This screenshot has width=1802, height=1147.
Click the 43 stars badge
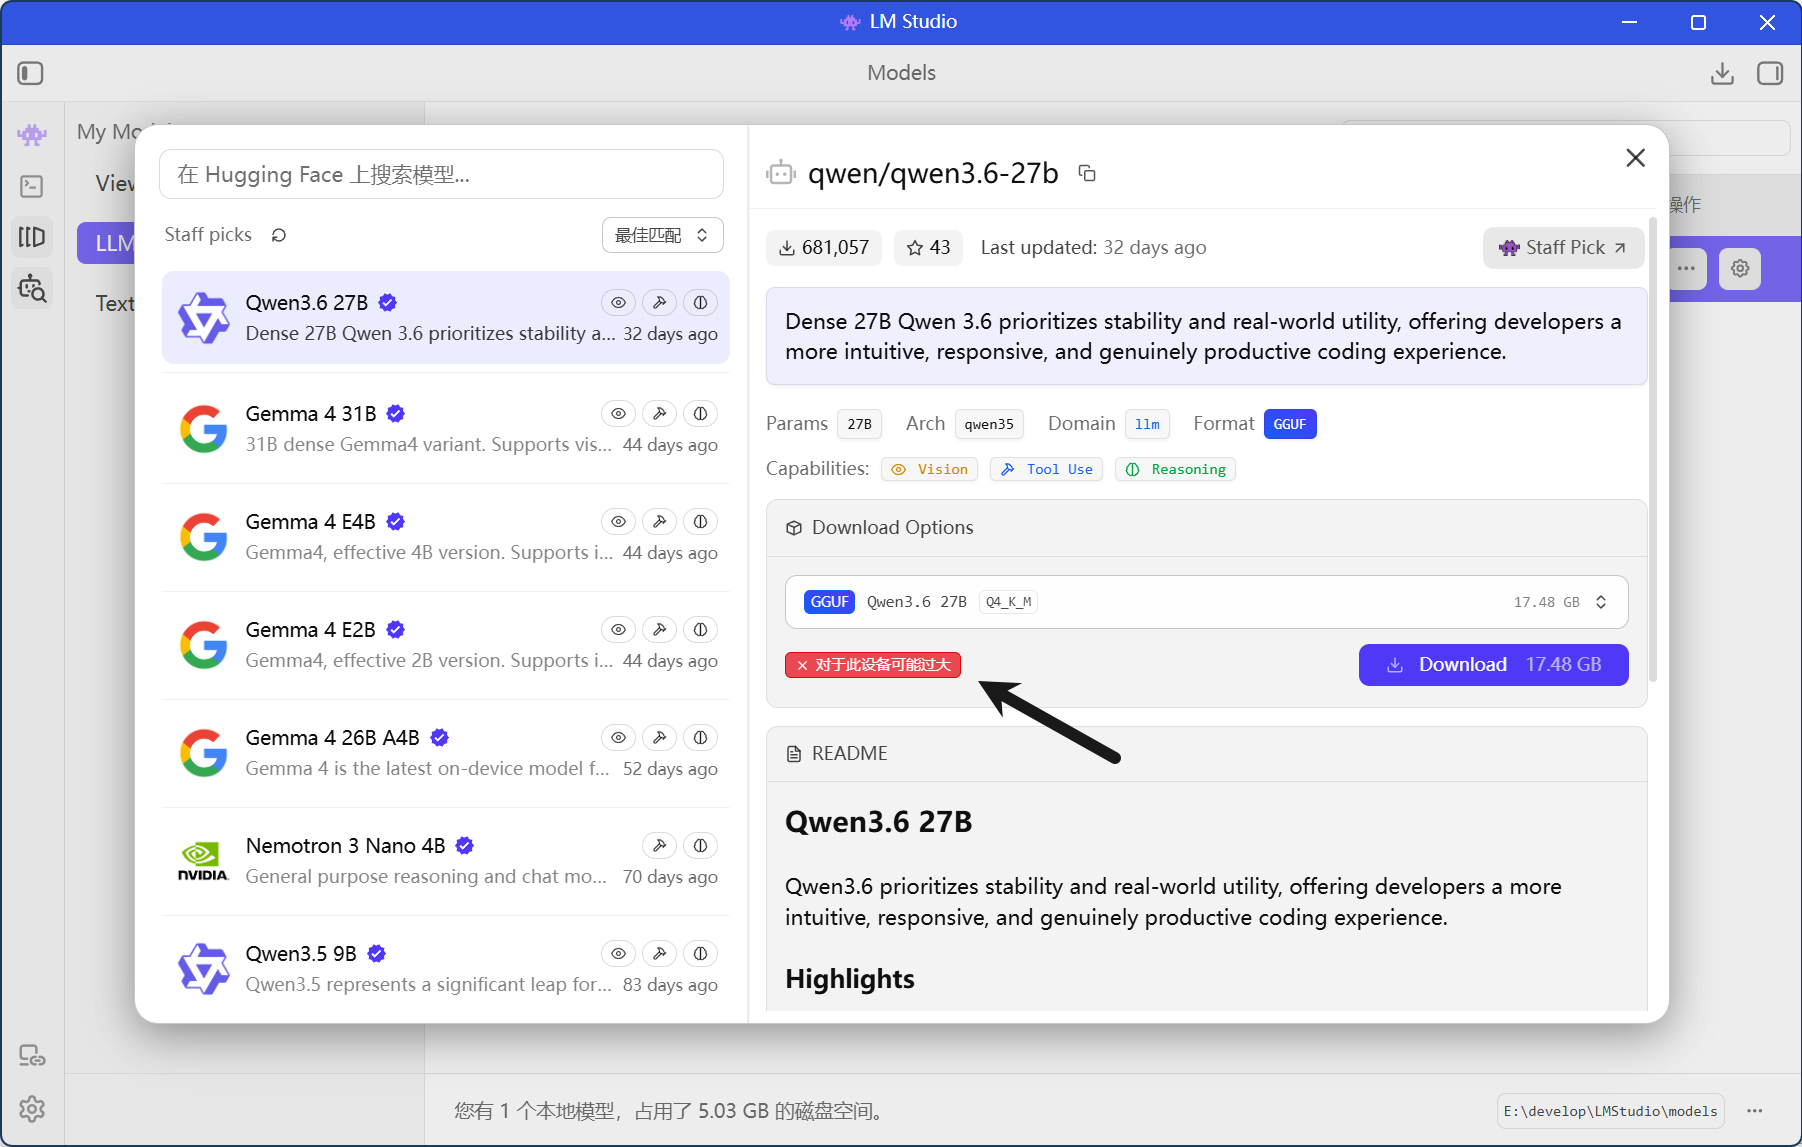[x=928, y=248]
